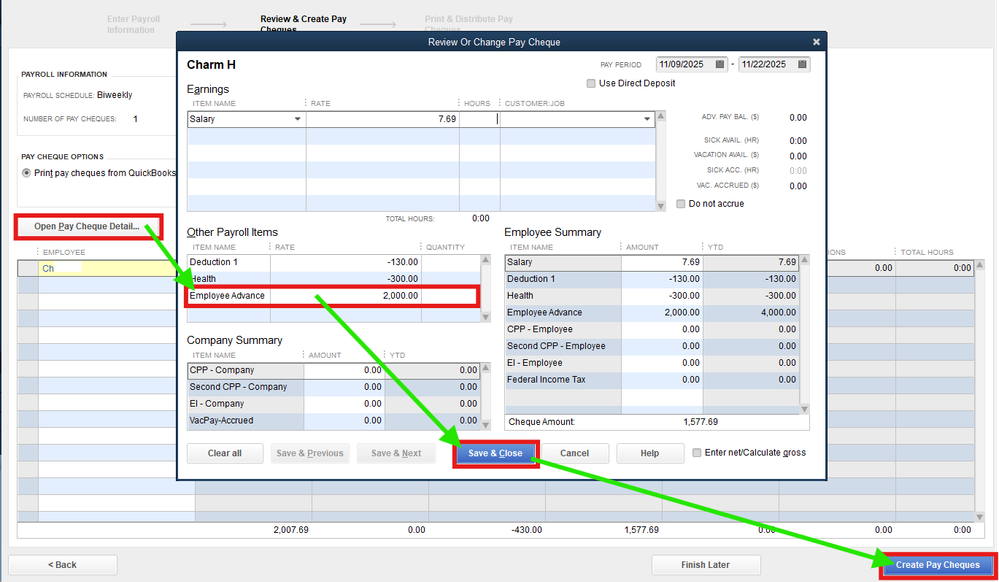Click the Save & Close button
Image resolution: width=999 pixels, height=582 pixels.
click(495, 453)
